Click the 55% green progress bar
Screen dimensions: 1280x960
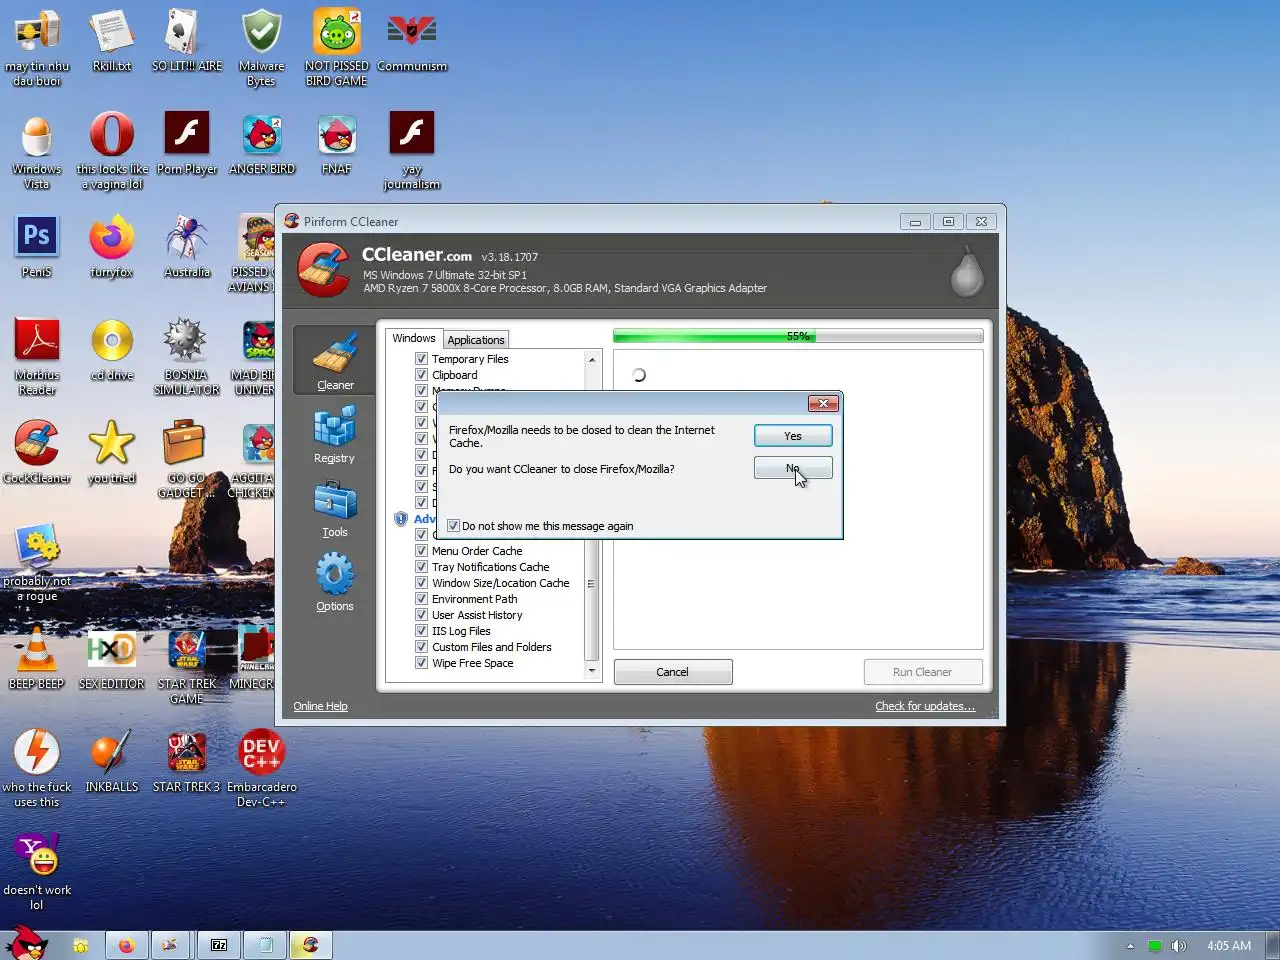(798, 336)
